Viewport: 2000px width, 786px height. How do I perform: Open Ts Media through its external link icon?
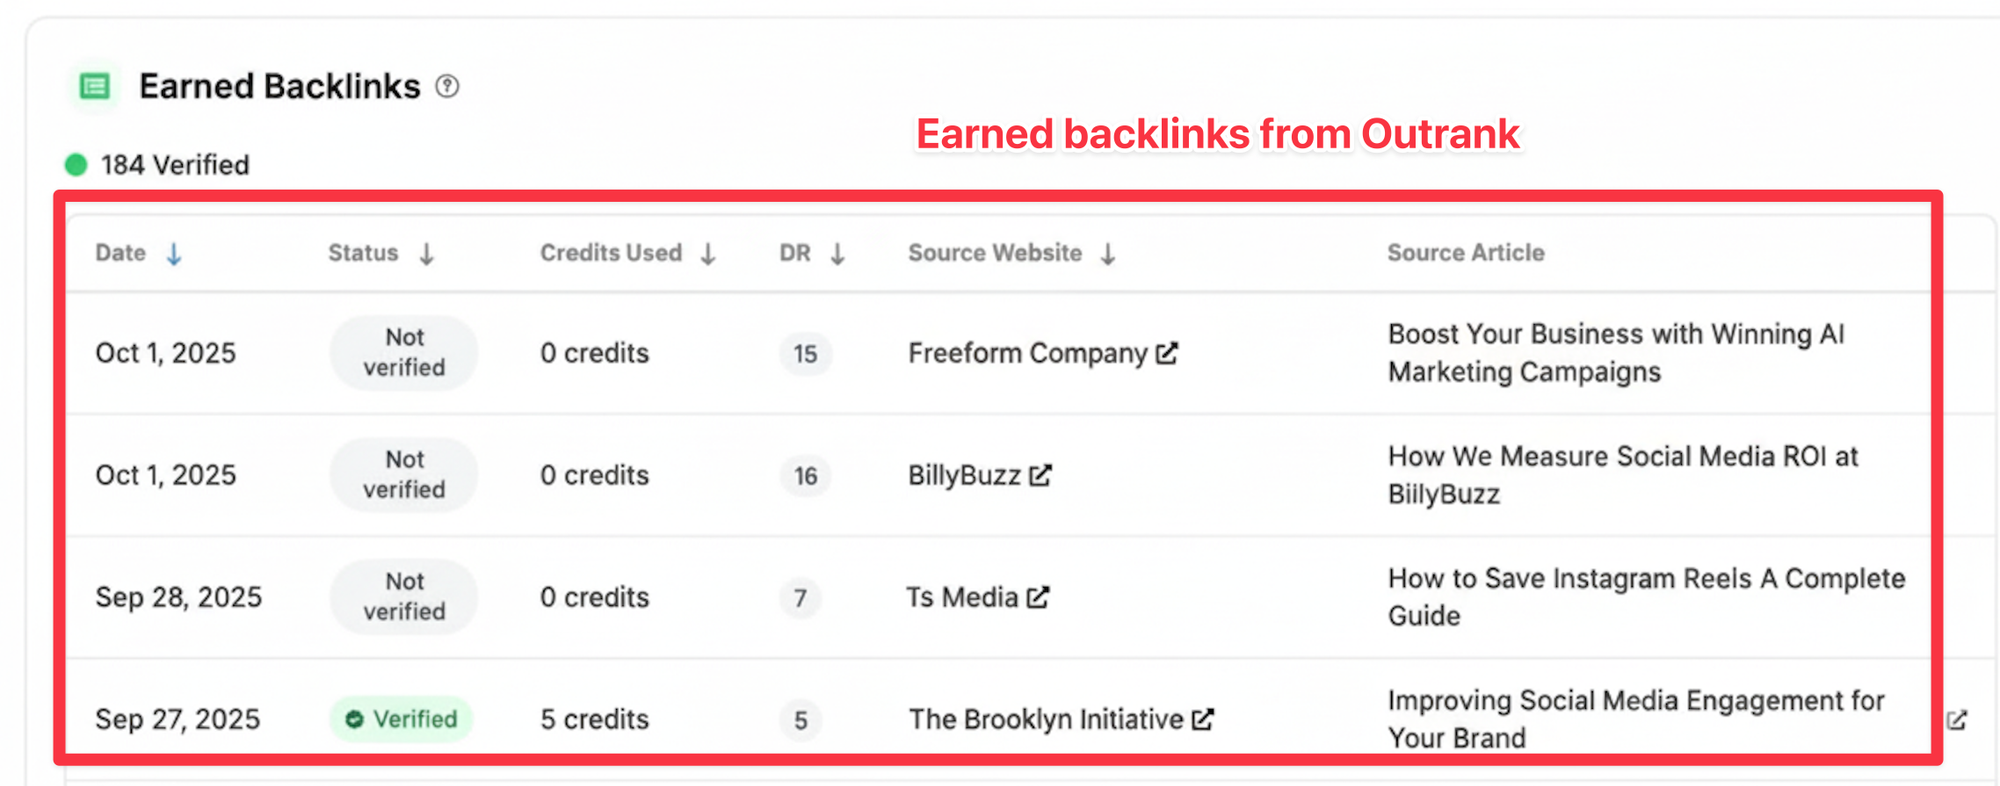[x=1038, y=597]
